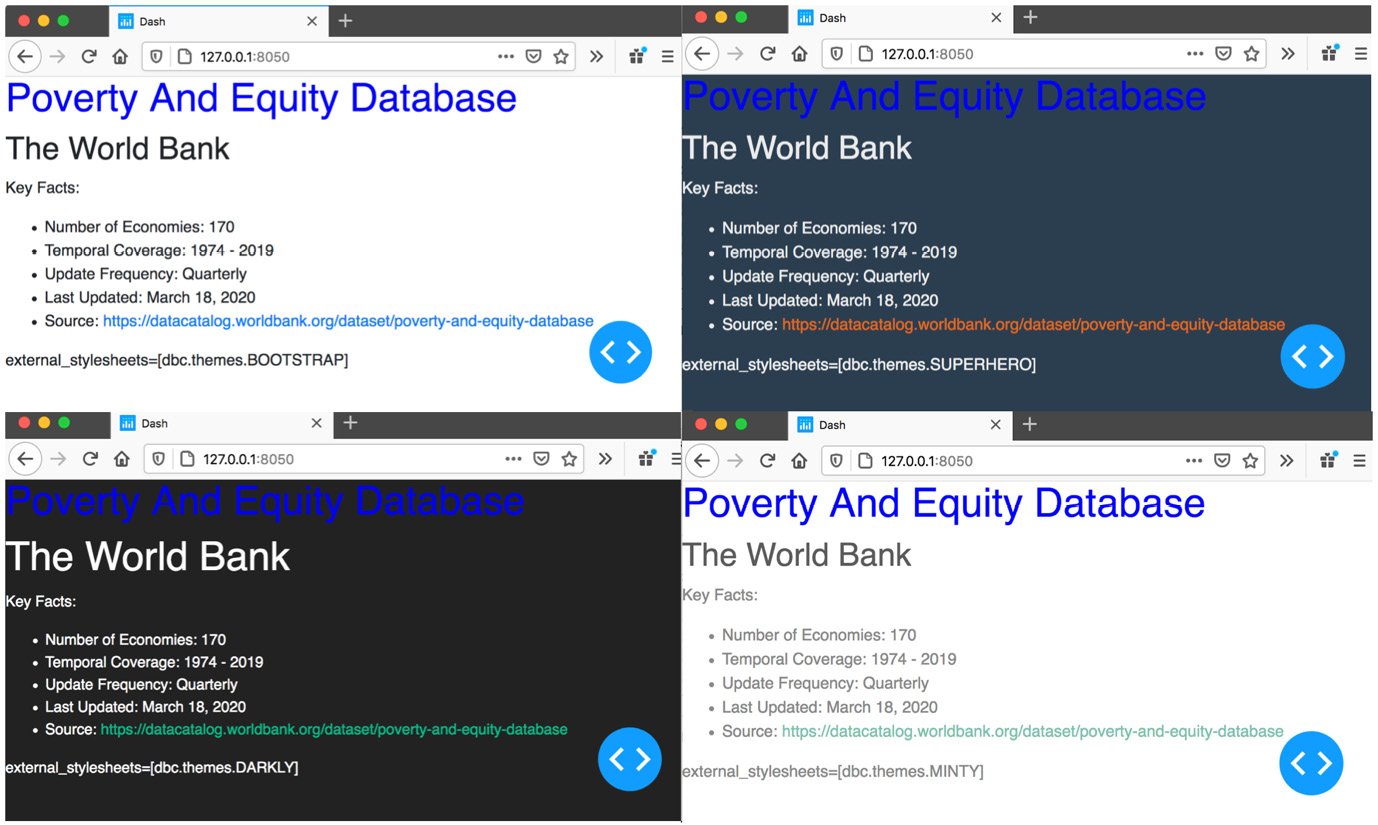Click the blue debug button in DARKLY window
The image size is (1378, 825).
629,760
